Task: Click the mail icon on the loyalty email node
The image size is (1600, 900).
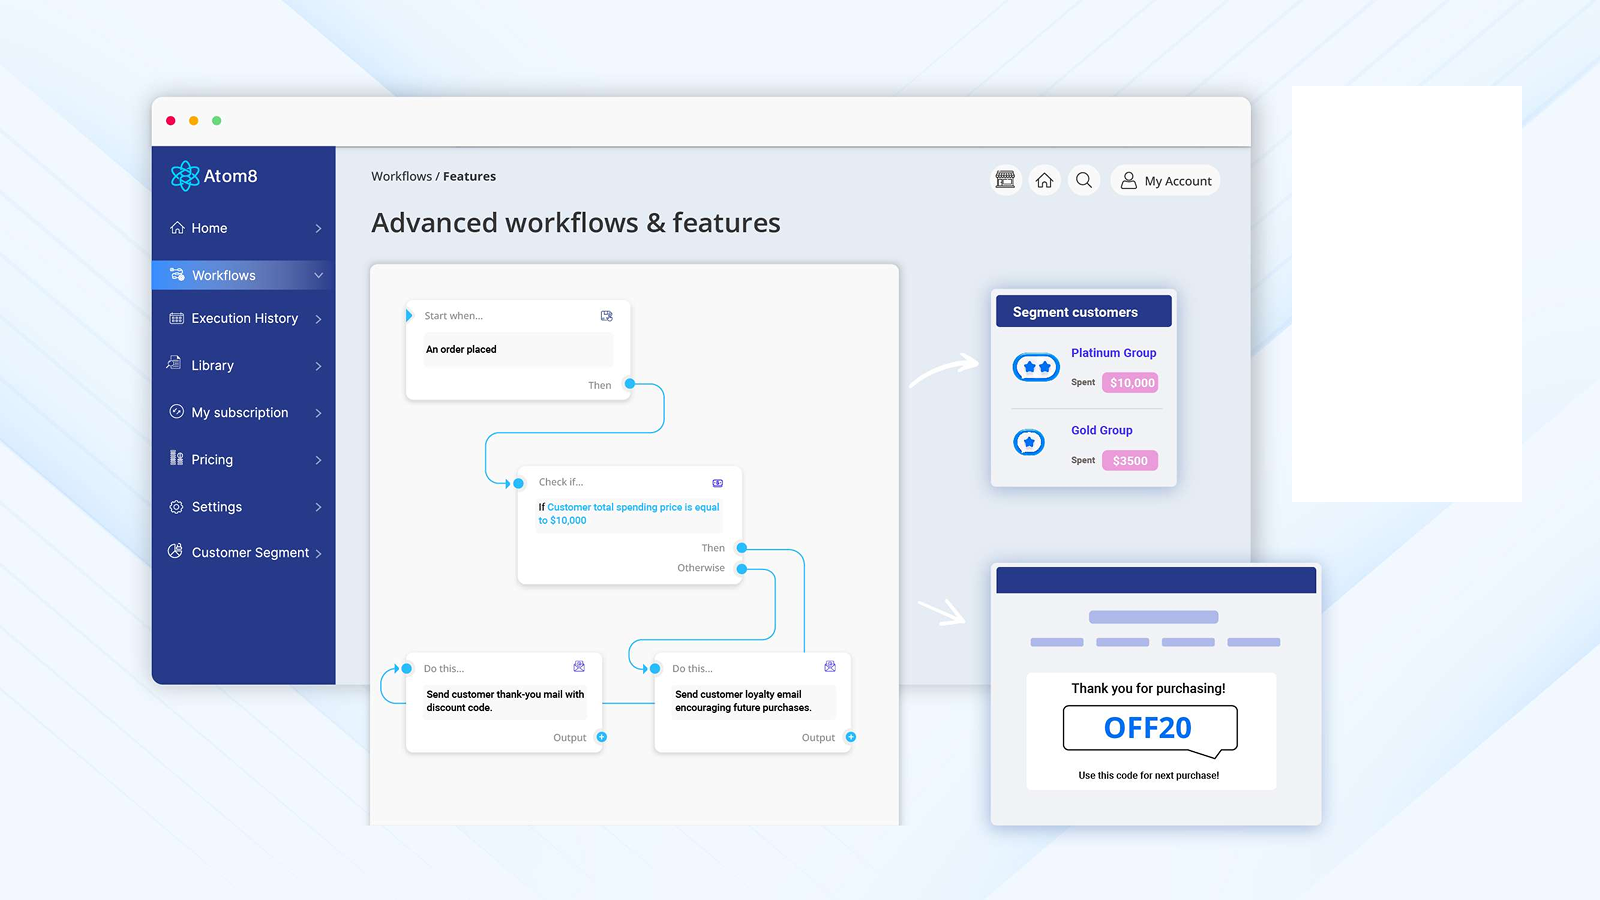Action: (830, 666)
